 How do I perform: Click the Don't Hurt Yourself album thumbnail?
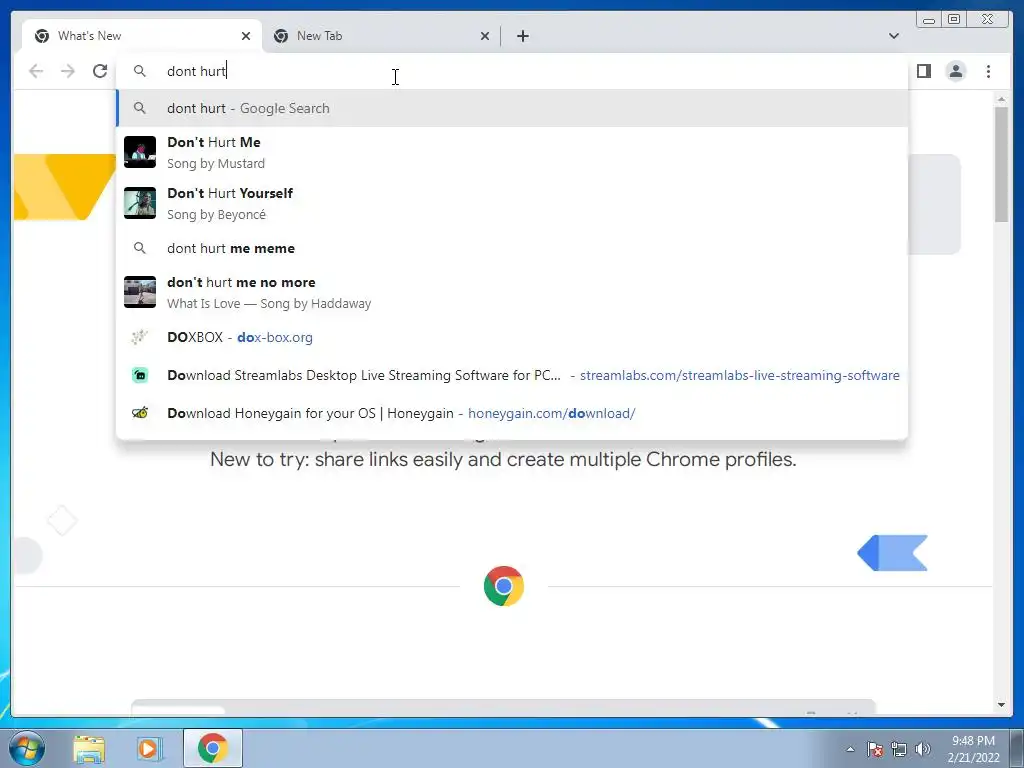(x=140, y=203)
